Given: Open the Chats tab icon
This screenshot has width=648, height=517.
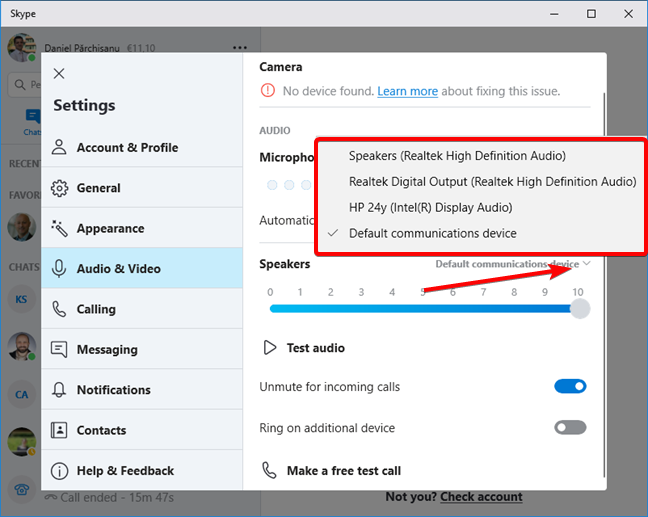Looking at the screenshot, I should tap(33, 116).
